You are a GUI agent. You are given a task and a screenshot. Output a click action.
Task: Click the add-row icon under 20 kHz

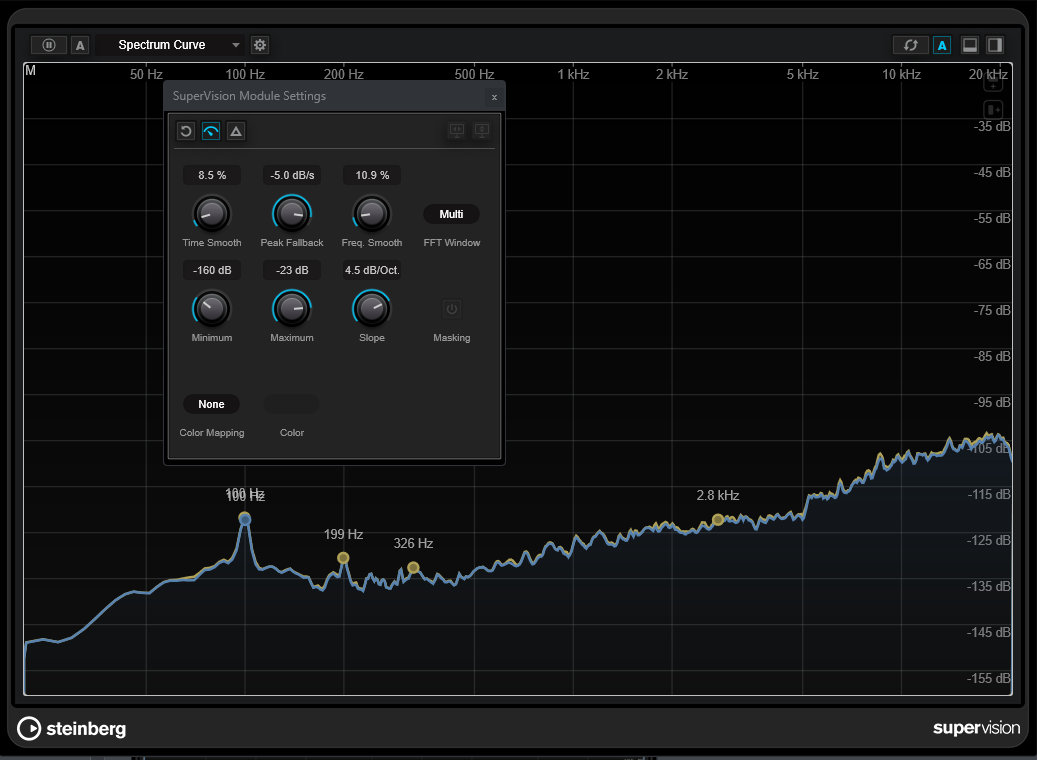(x=993, y=84)
